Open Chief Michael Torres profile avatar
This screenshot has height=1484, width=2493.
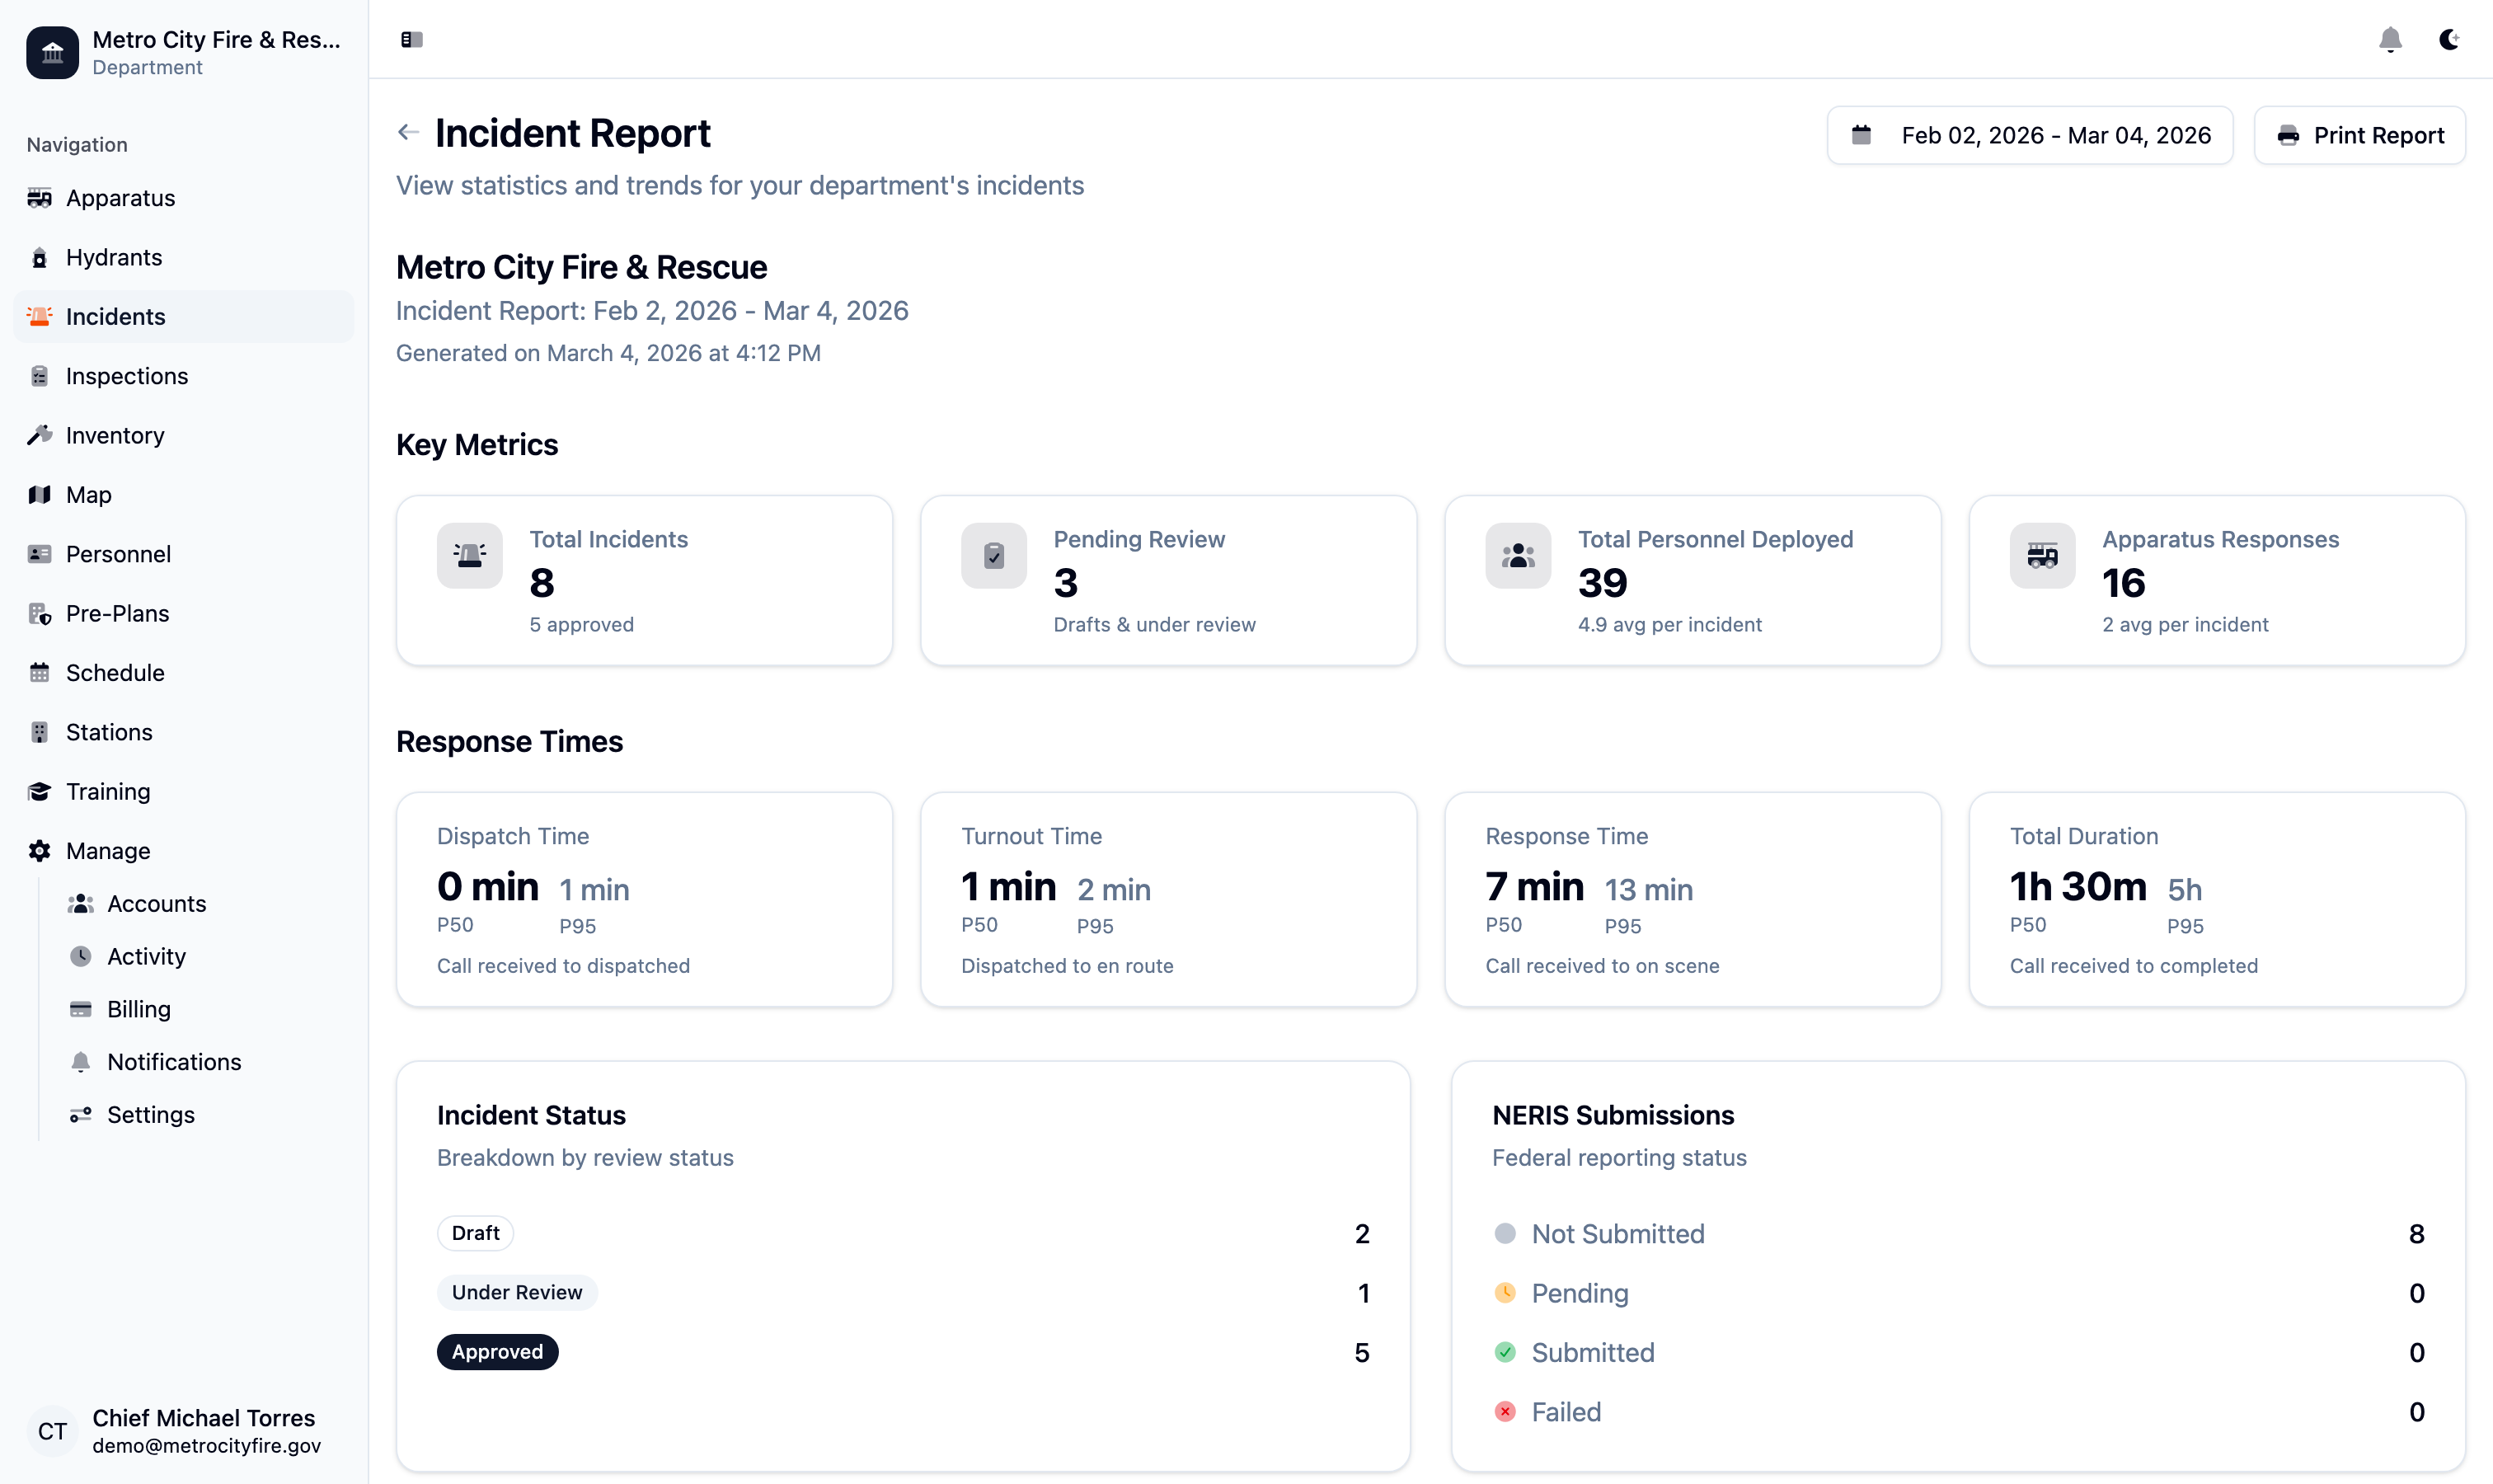point(52,1431)
